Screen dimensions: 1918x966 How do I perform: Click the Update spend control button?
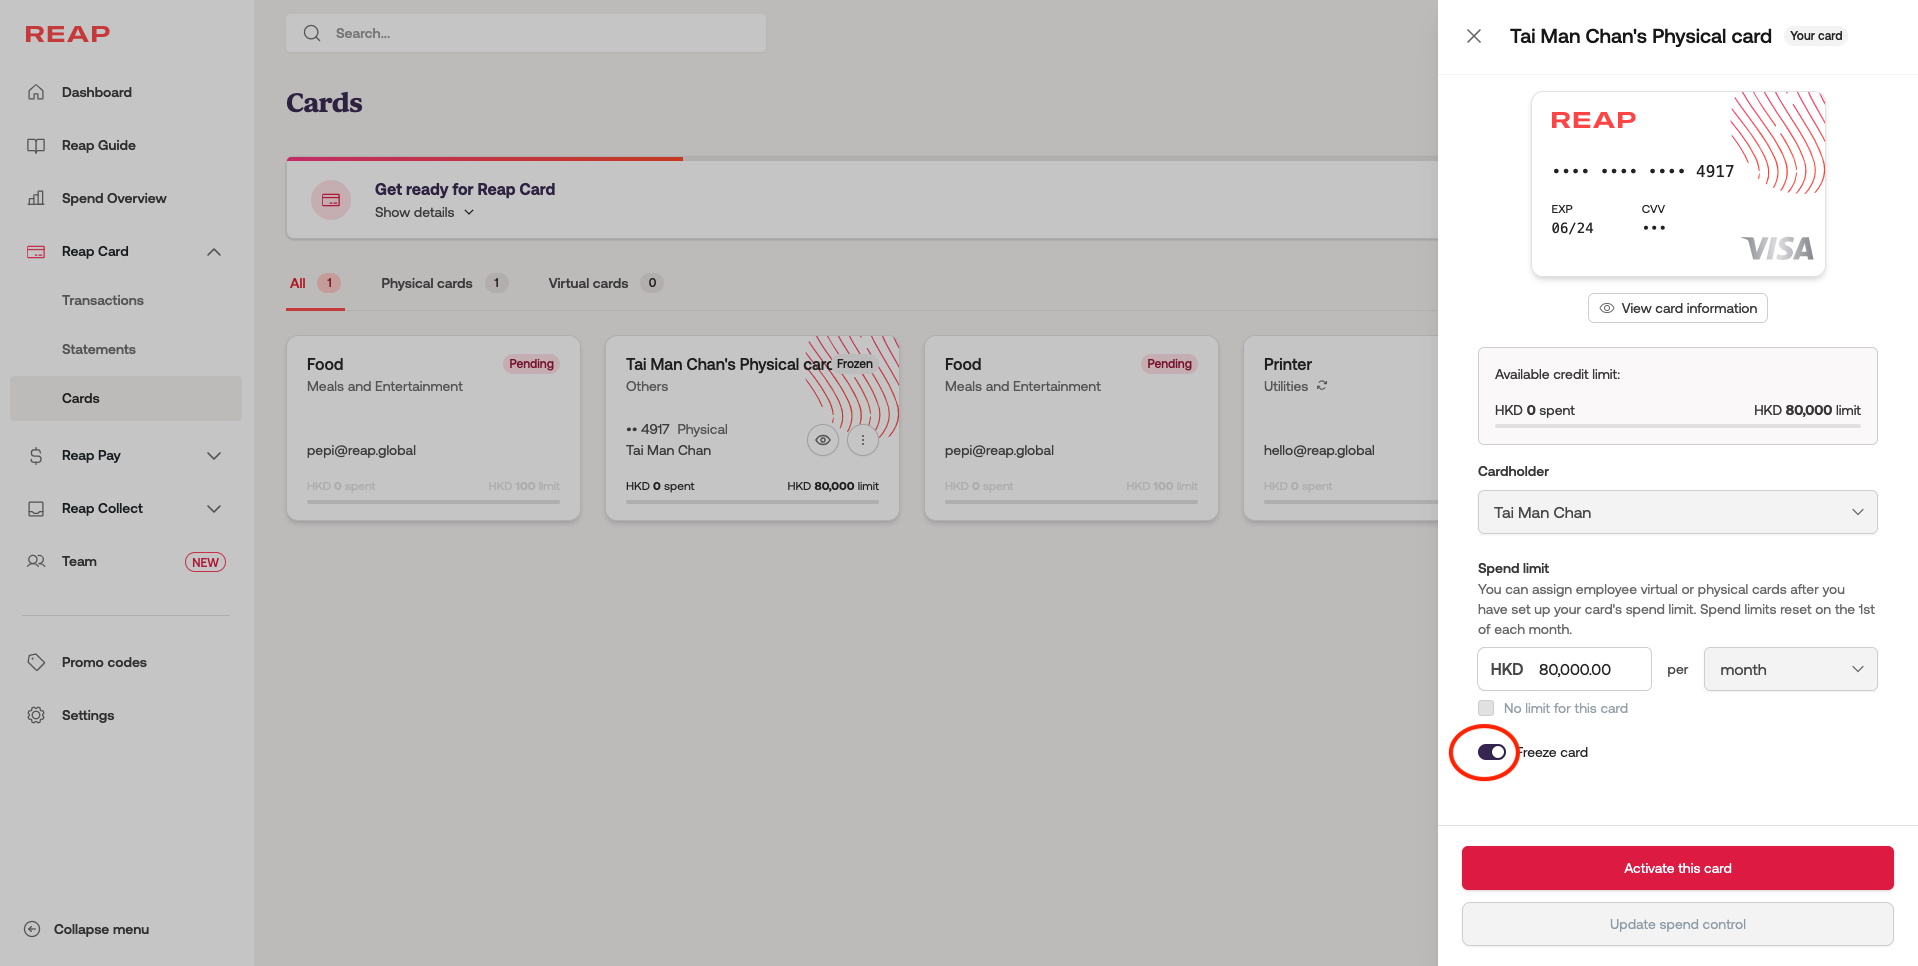pos(1678,924)
